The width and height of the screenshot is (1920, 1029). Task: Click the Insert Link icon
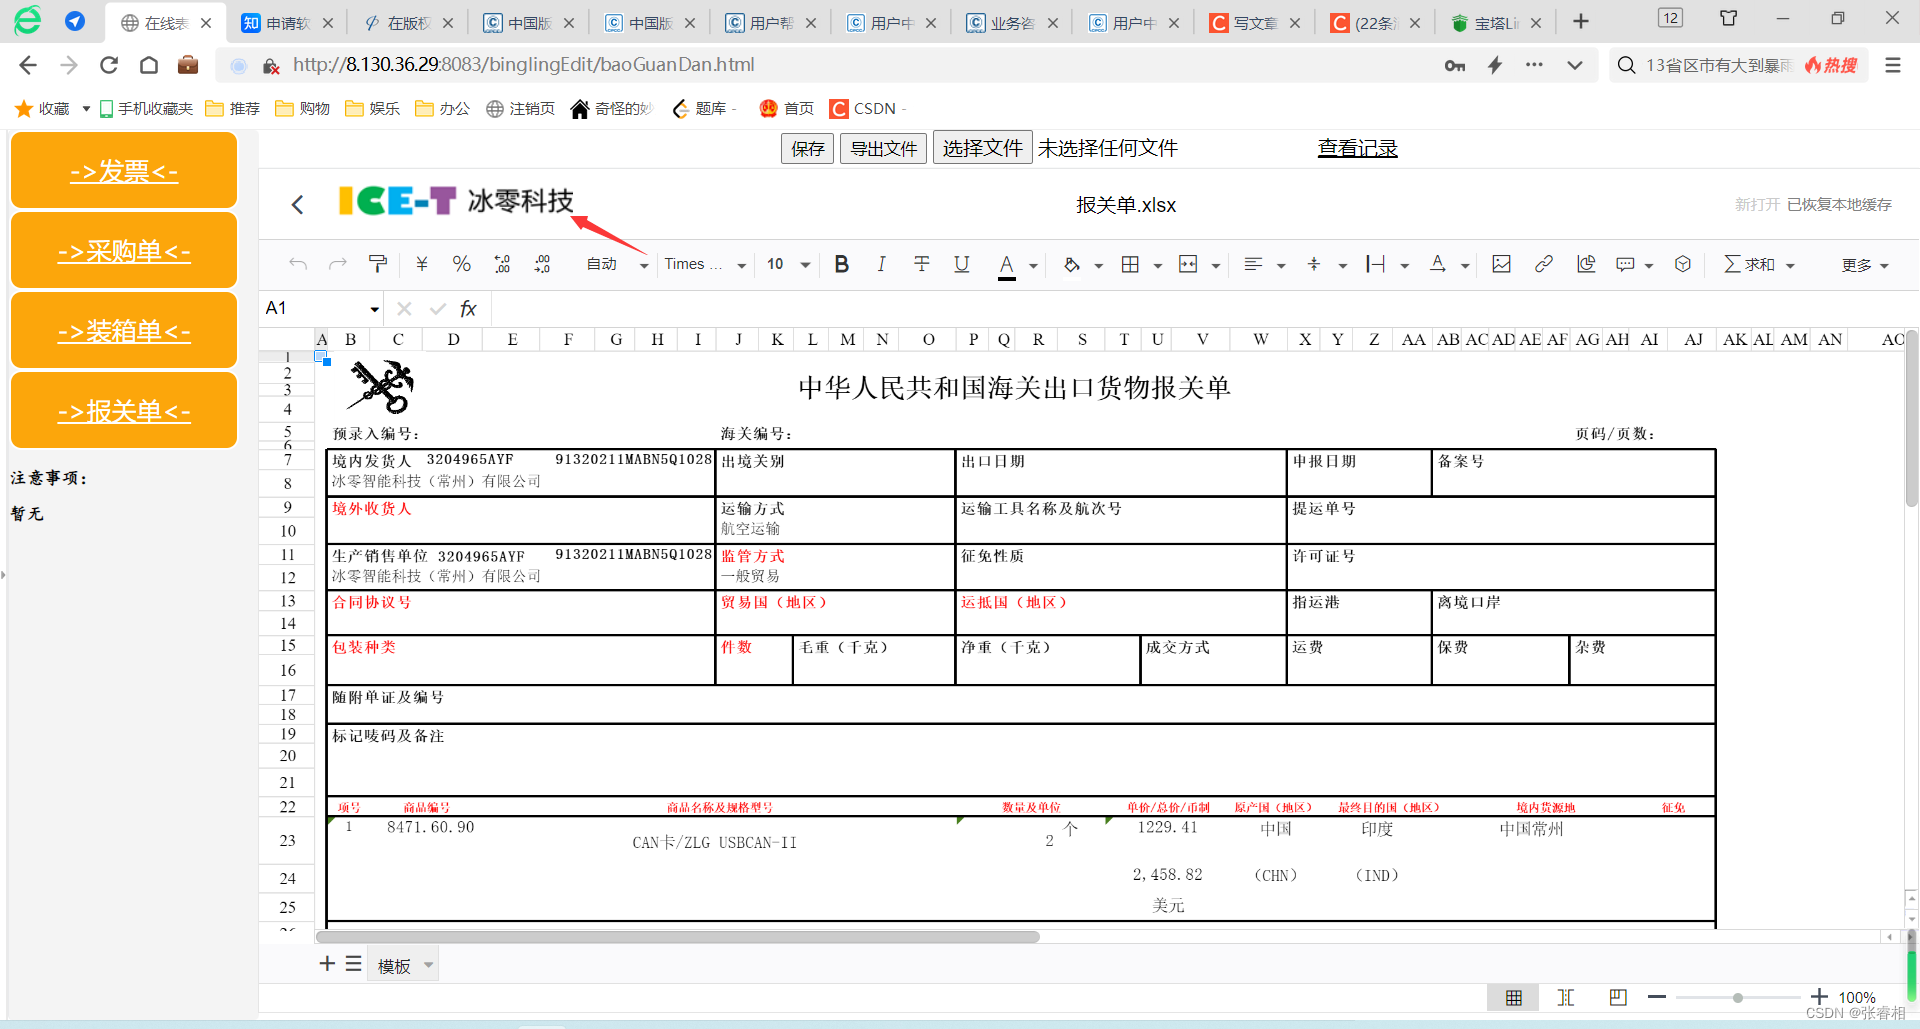pos(1544,264)
